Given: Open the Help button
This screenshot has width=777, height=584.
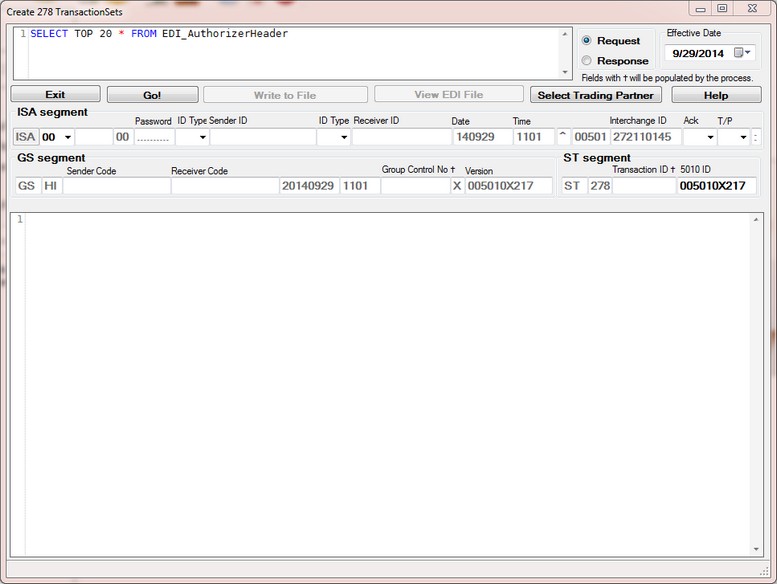Looking at the screenshot, I should pos(715,95).
